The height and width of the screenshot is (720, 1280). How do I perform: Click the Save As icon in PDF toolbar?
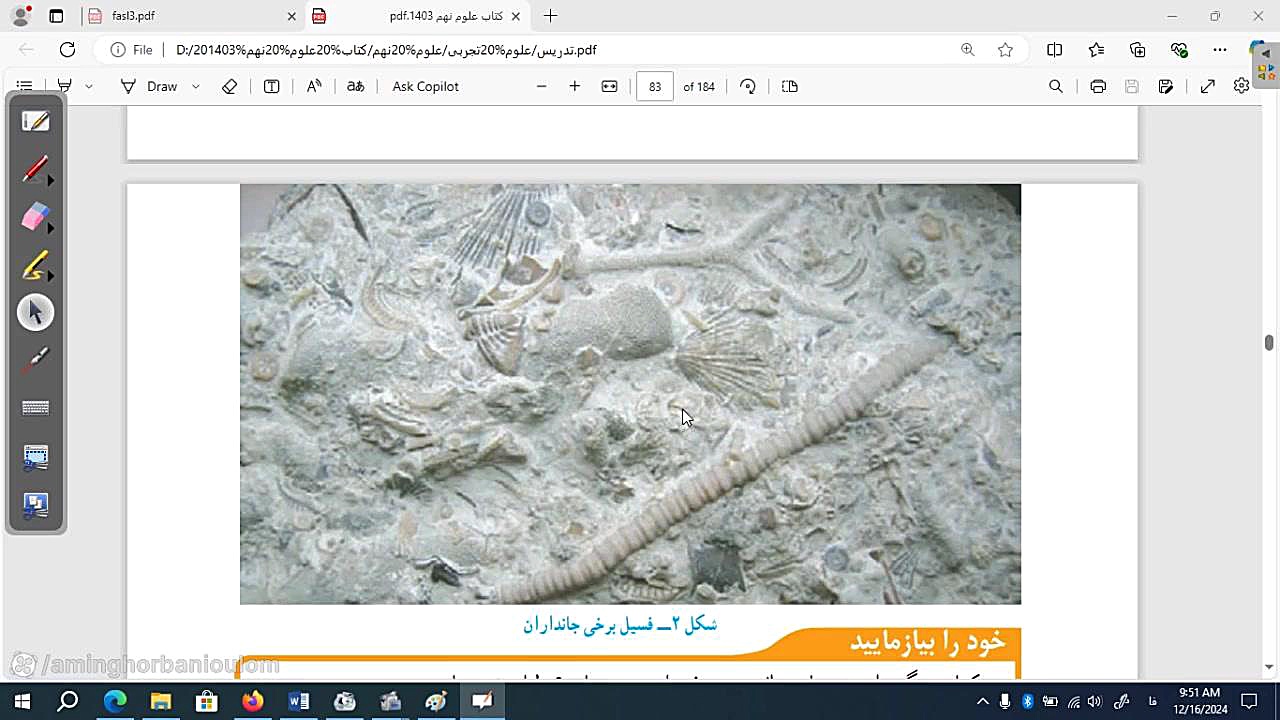click(x=1165, y=86)
